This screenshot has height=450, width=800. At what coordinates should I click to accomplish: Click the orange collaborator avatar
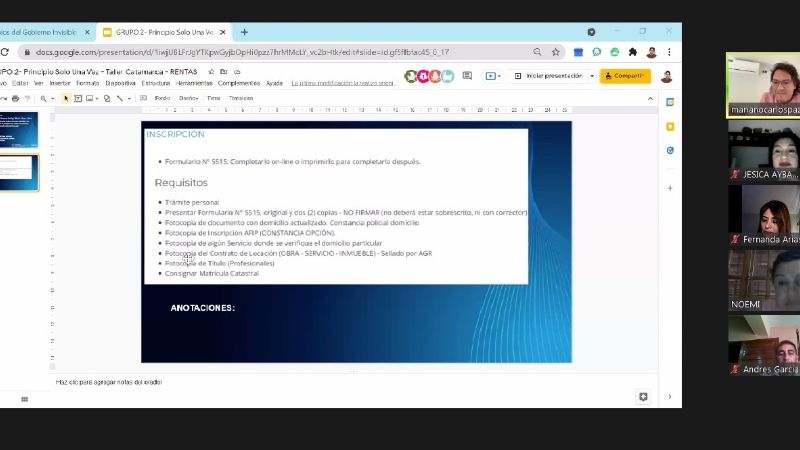[x=435, y=77]
